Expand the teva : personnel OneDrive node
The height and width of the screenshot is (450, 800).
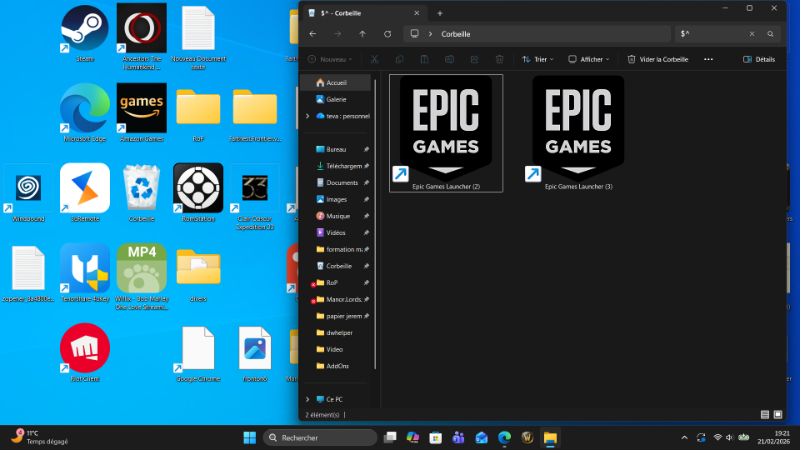tap(308, 115)
